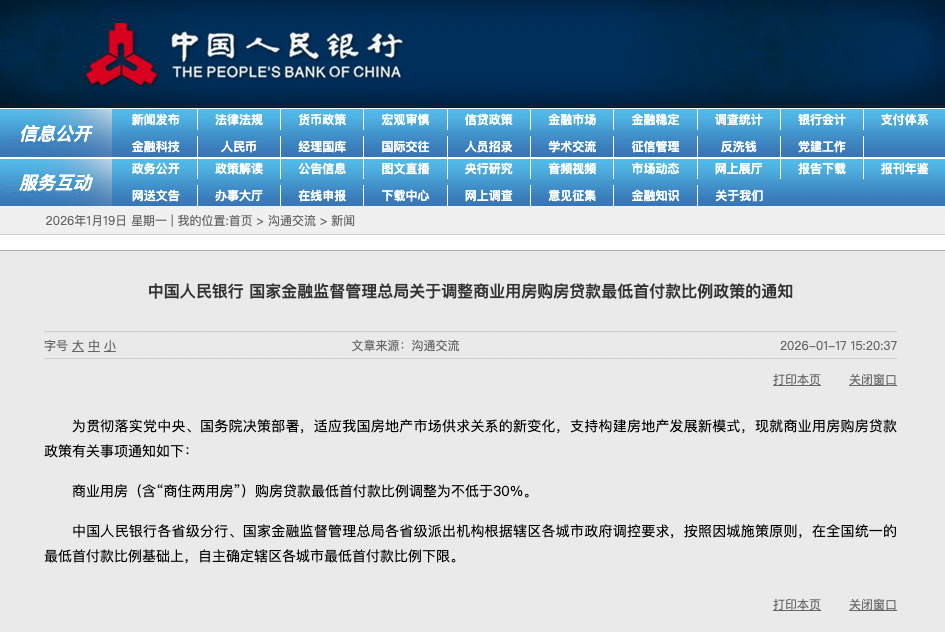The image size is (945, 632).
Task: Click top 打印本页 link below timestamp
Action: (x=797, y=380)
